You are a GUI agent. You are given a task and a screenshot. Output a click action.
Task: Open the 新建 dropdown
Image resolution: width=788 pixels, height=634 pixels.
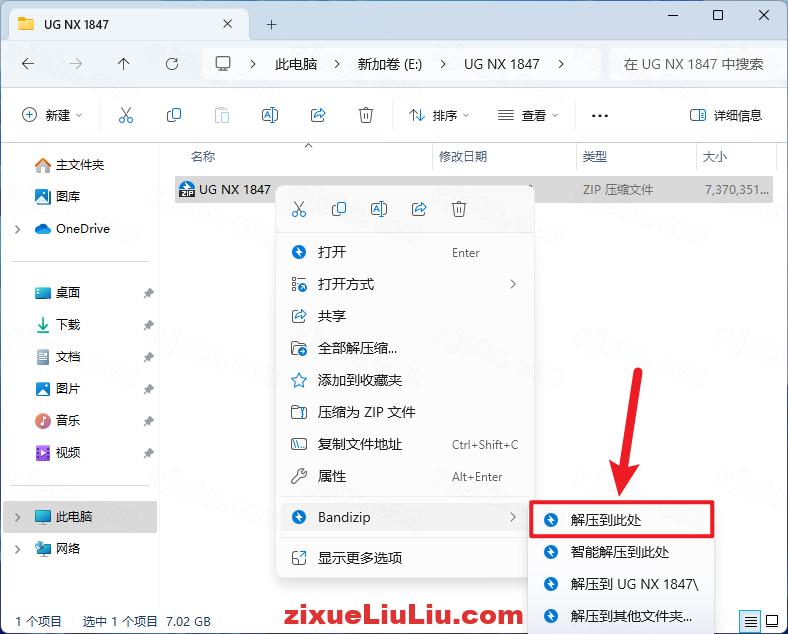pyautogui.click(x=52, y=116)
